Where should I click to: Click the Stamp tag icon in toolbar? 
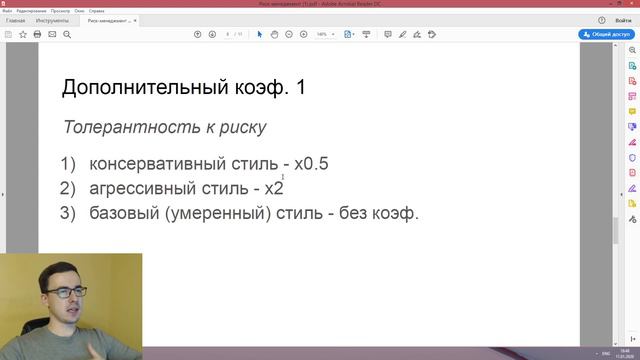tap(432, 34)
